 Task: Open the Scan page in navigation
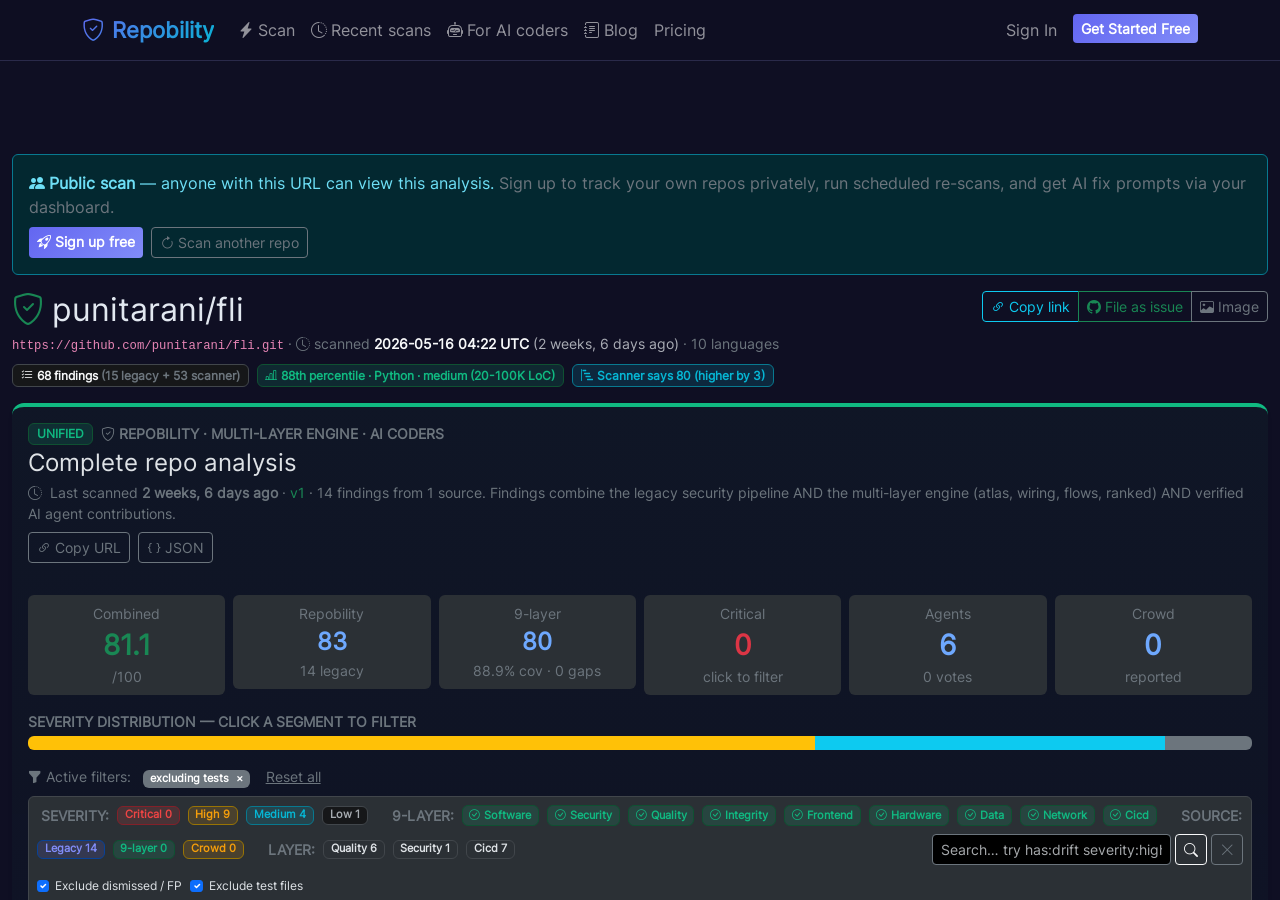pyautogui.click(x=267, y=30)
